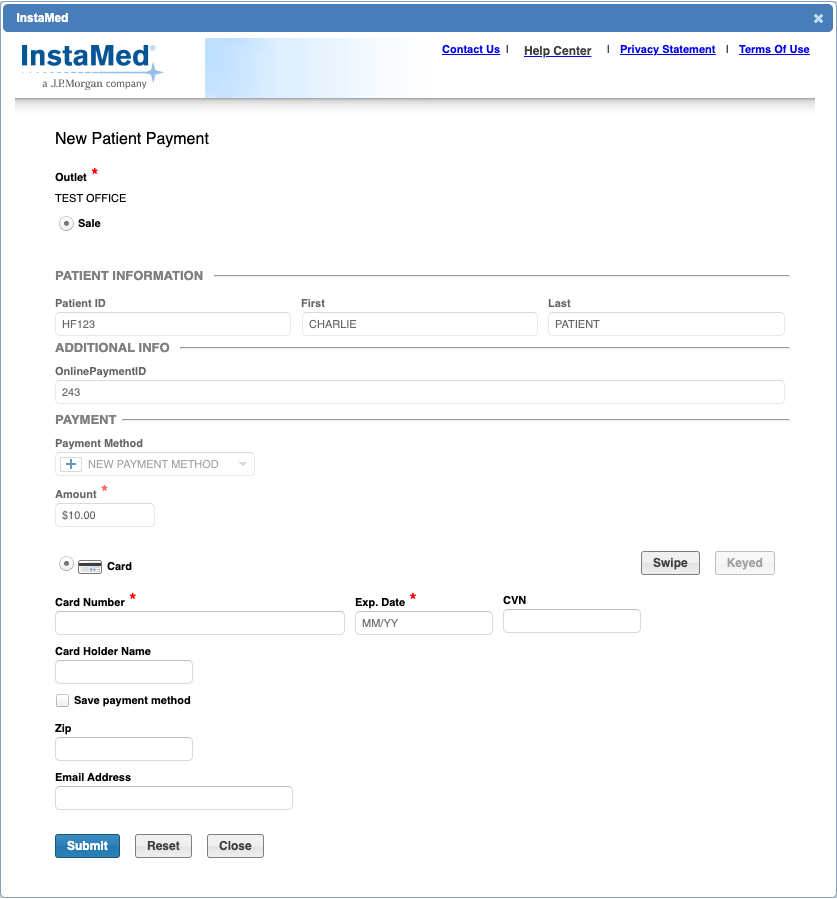
Task: Open Terms Of Use
Action: [773, 49]
